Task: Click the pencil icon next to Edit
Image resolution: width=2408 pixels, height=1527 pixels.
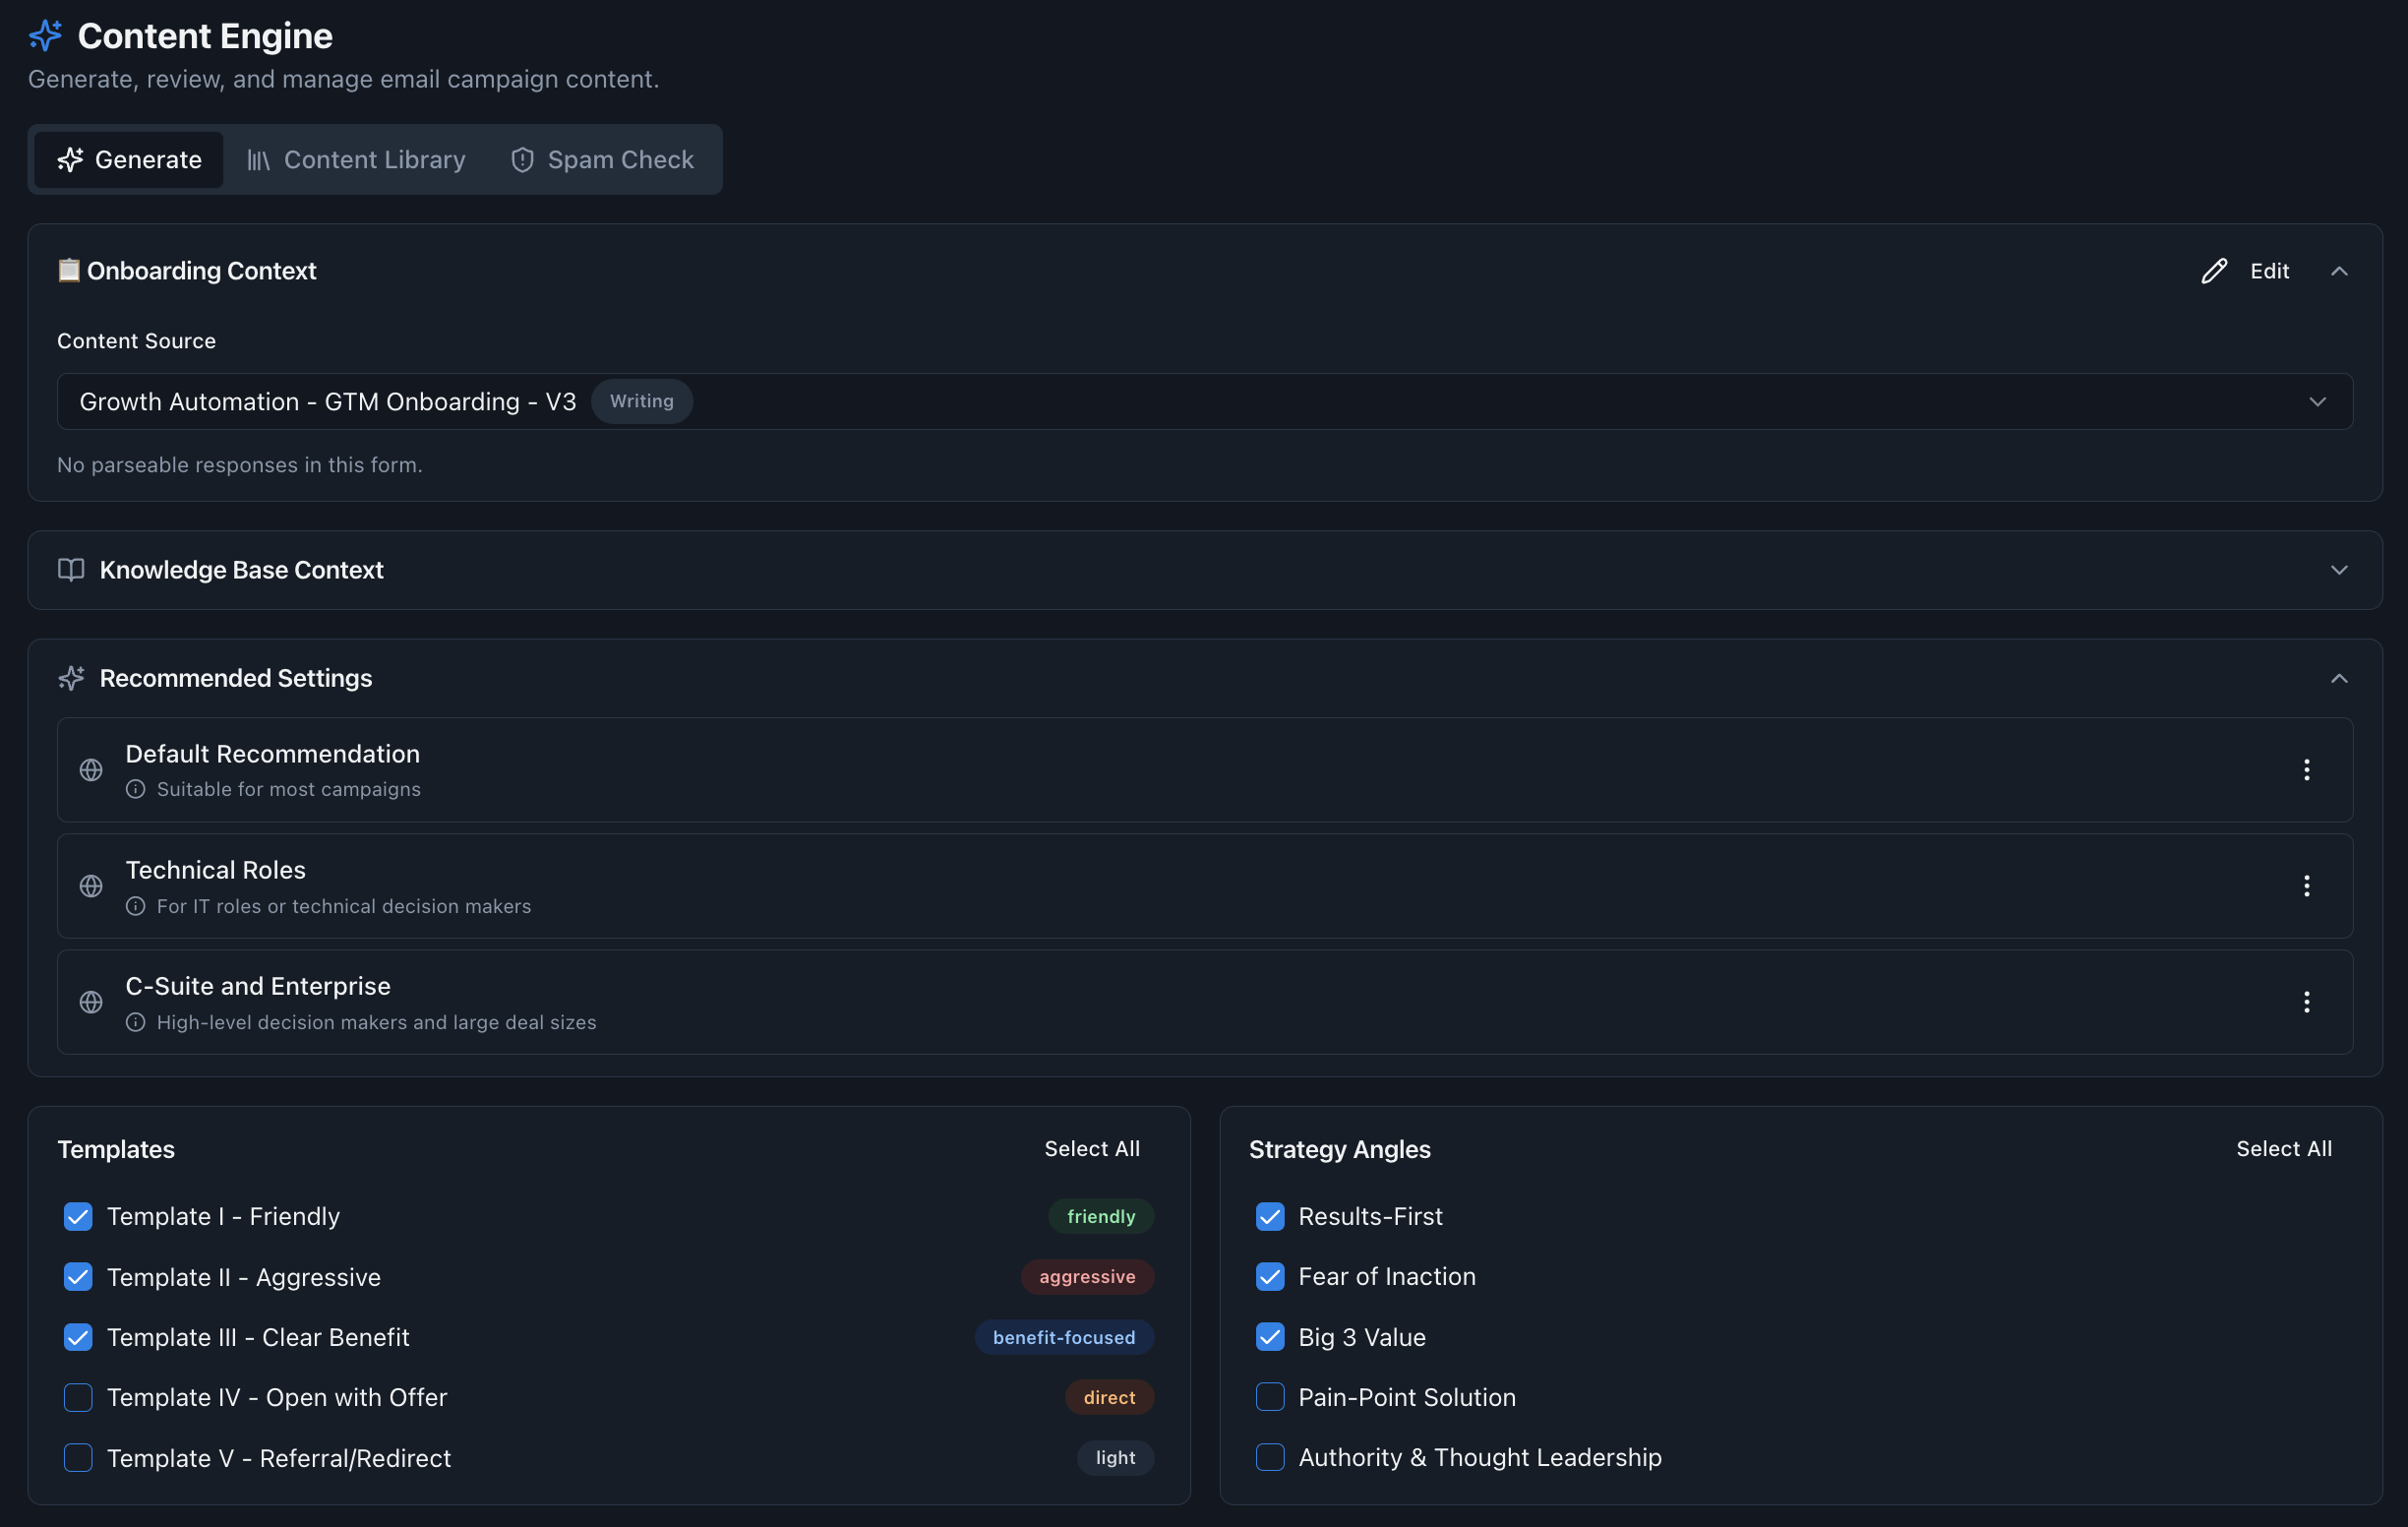Action: click(2213, 270)
